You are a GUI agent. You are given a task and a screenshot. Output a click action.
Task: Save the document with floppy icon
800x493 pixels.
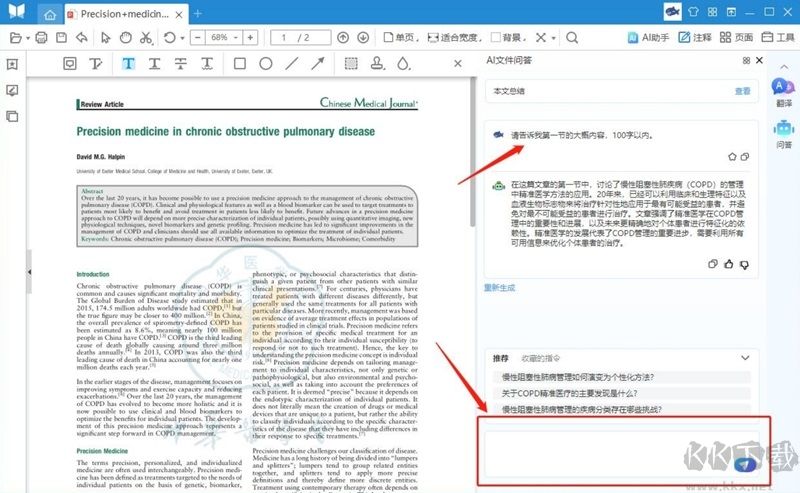click(x=61, y=37)
